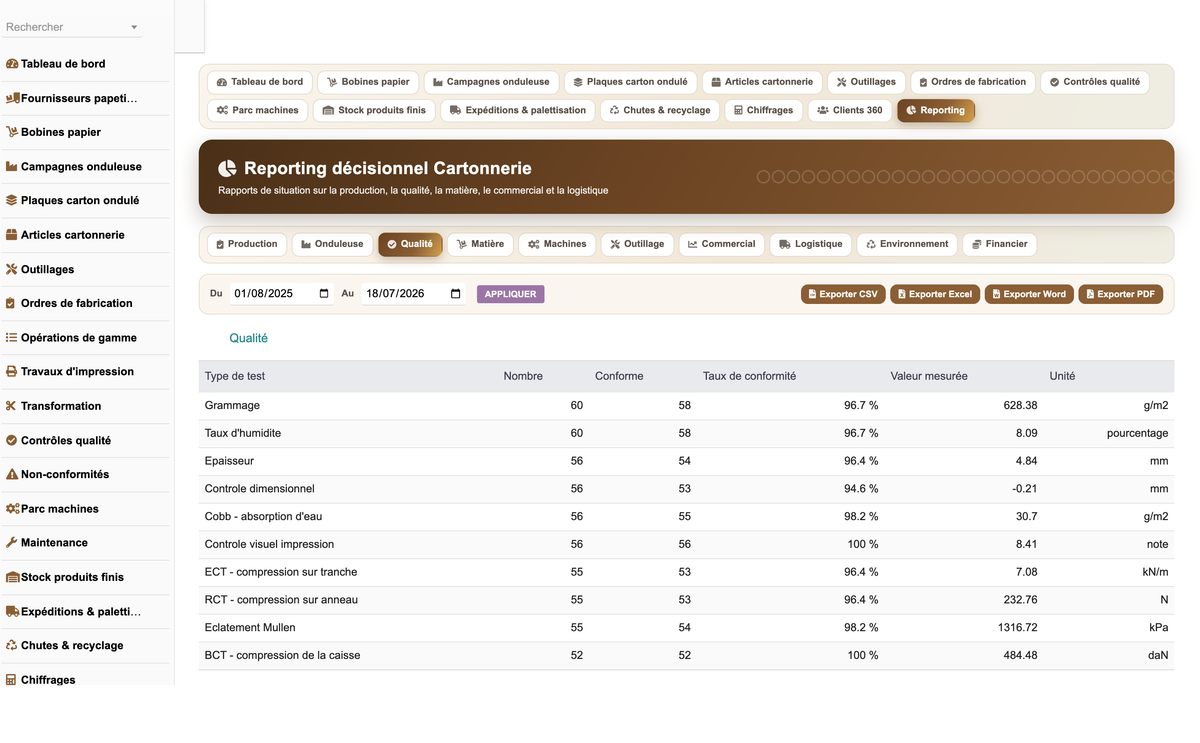
Task: Select the Outillages top navigation tab
Action: (866, 82)
